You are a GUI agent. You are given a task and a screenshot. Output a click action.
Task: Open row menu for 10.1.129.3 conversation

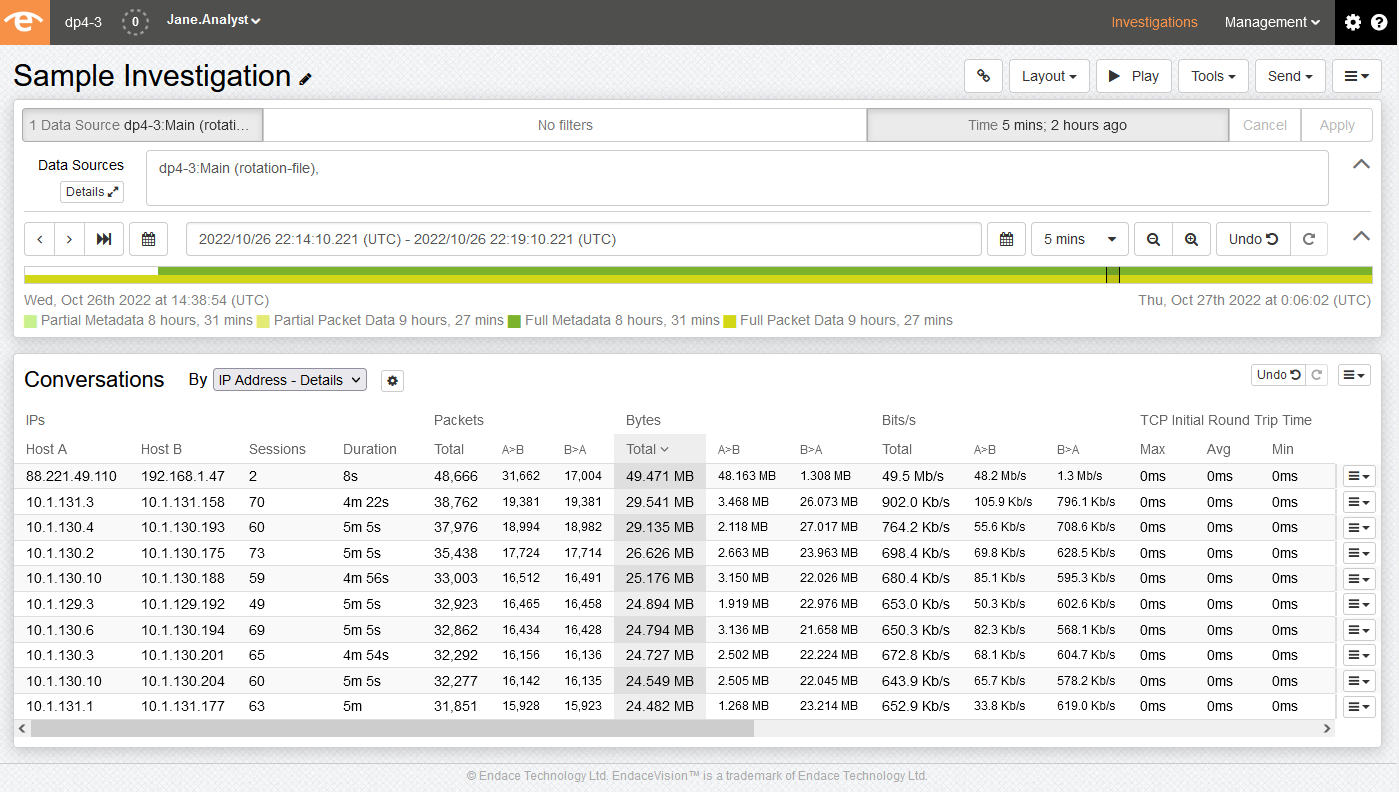click(1359, 604)
